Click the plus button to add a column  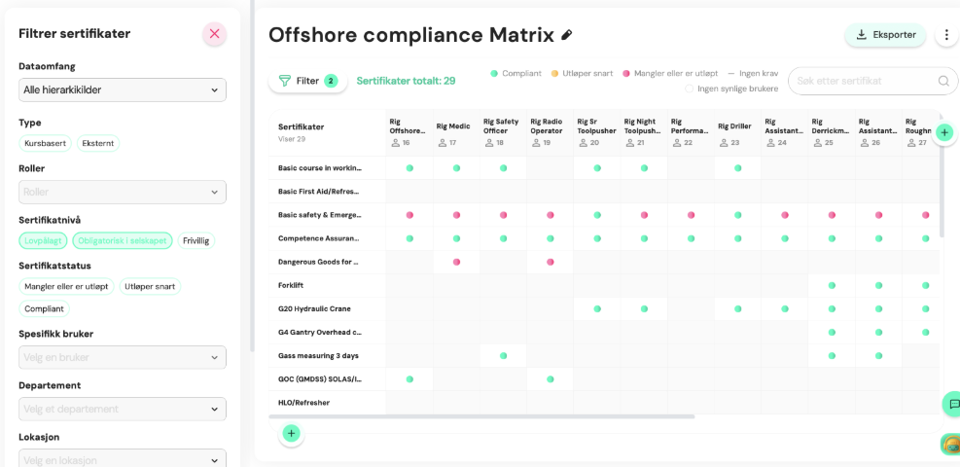(944, 132)
